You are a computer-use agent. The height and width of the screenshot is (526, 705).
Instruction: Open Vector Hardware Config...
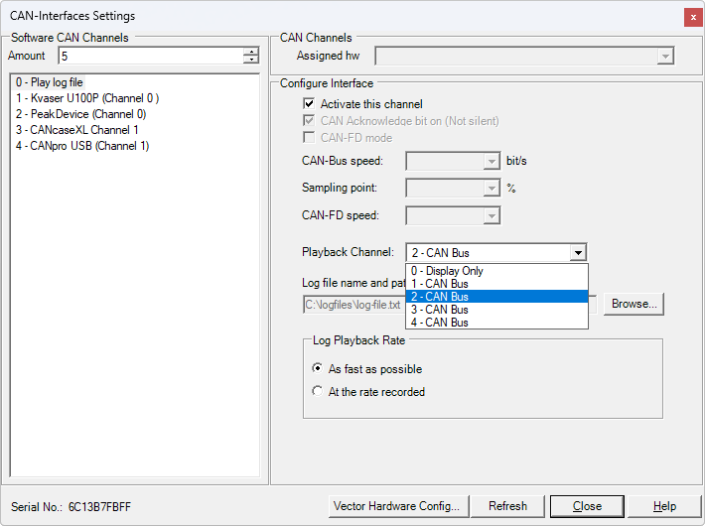coord(398,506)
